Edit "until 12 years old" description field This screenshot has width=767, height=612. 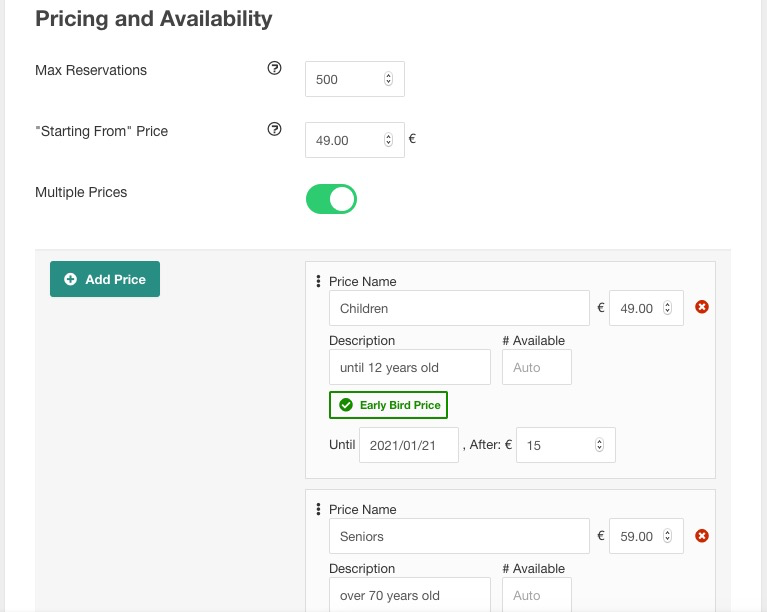(x=409, y=367)
